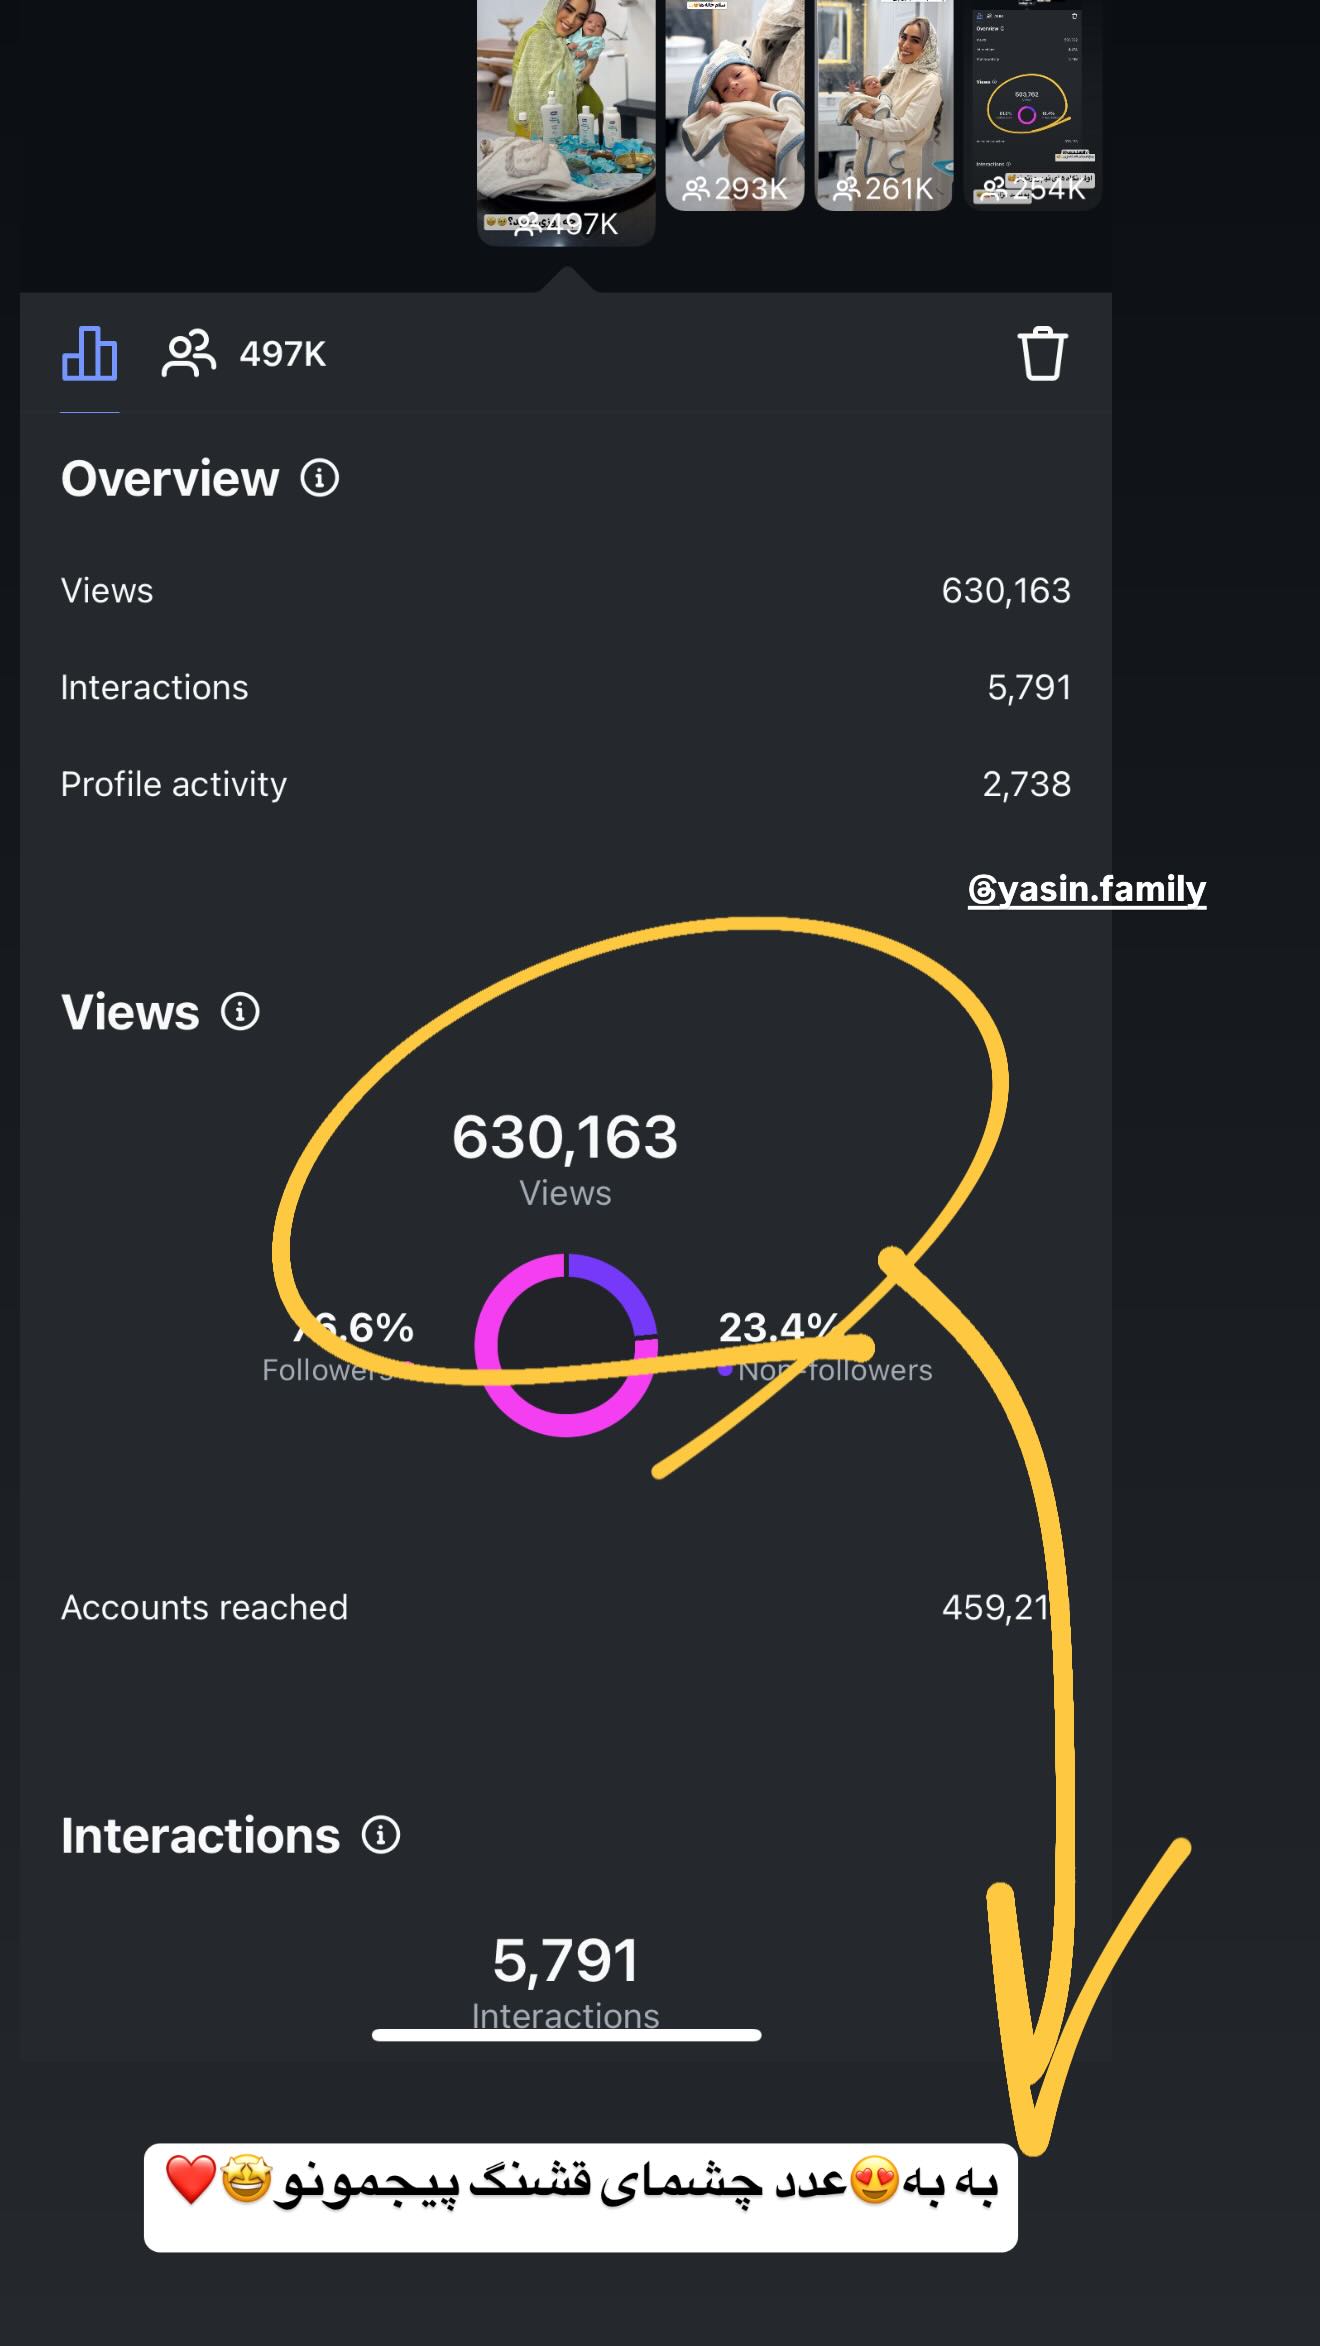Tap the Views row showing 630,163

point(566,590)
